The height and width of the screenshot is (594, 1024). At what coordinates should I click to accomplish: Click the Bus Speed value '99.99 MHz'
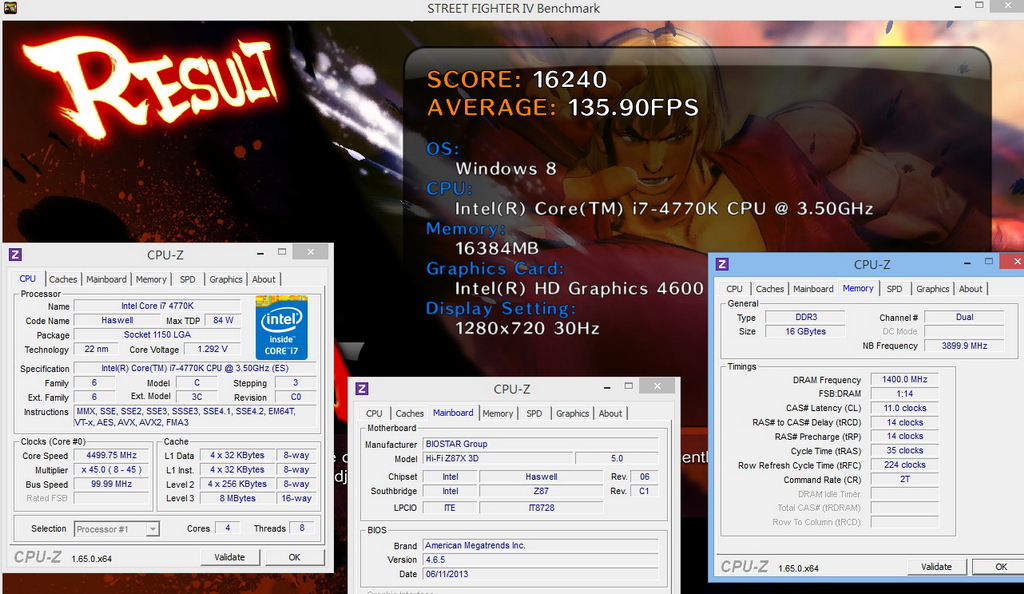click(x=111, y=484)
